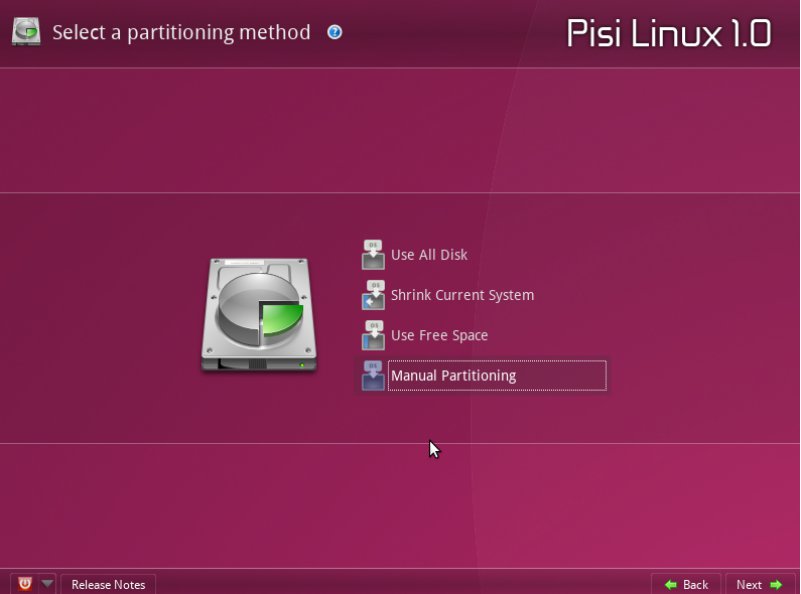Click the red shield icon in bottom bar
801x594 pixels.
[x=24, y=584]
